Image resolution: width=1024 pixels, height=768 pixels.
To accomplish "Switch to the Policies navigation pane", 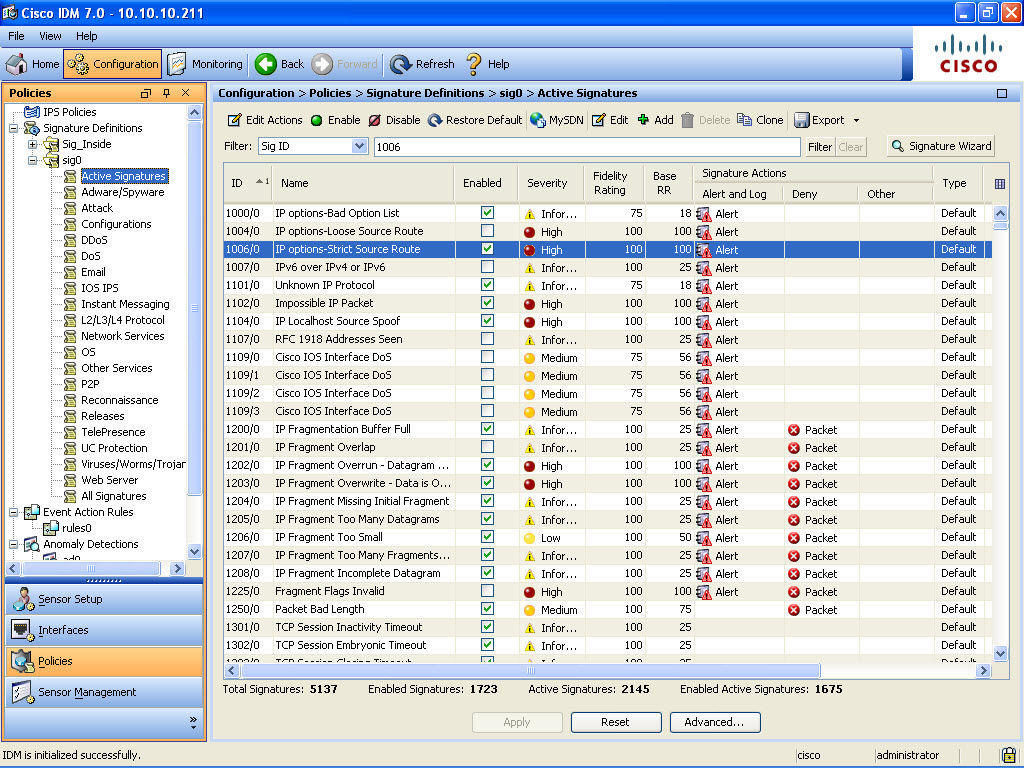I will [104, 661].
